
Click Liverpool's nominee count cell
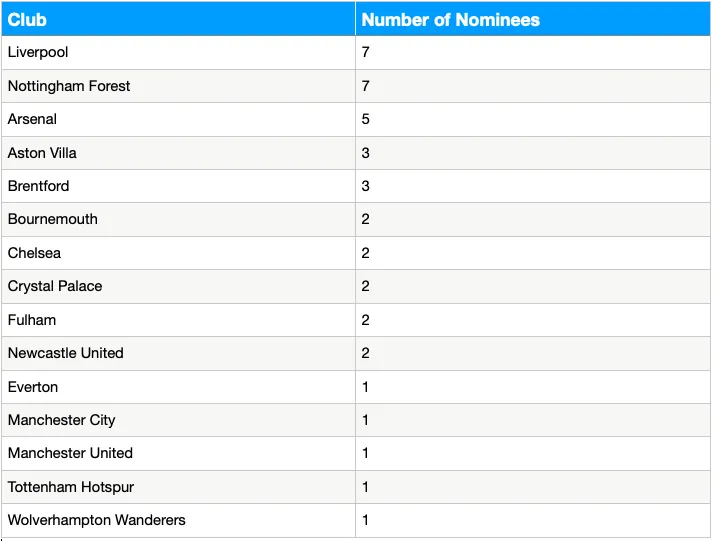366,52
